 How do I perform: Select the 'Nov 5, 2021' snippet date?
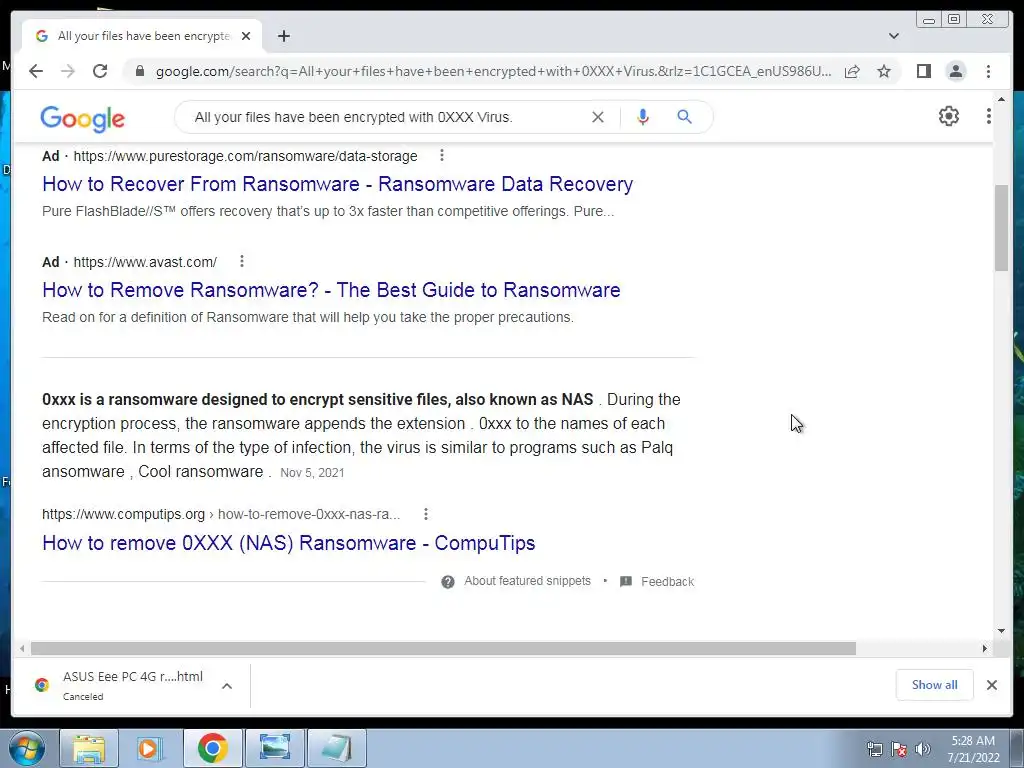312,473
